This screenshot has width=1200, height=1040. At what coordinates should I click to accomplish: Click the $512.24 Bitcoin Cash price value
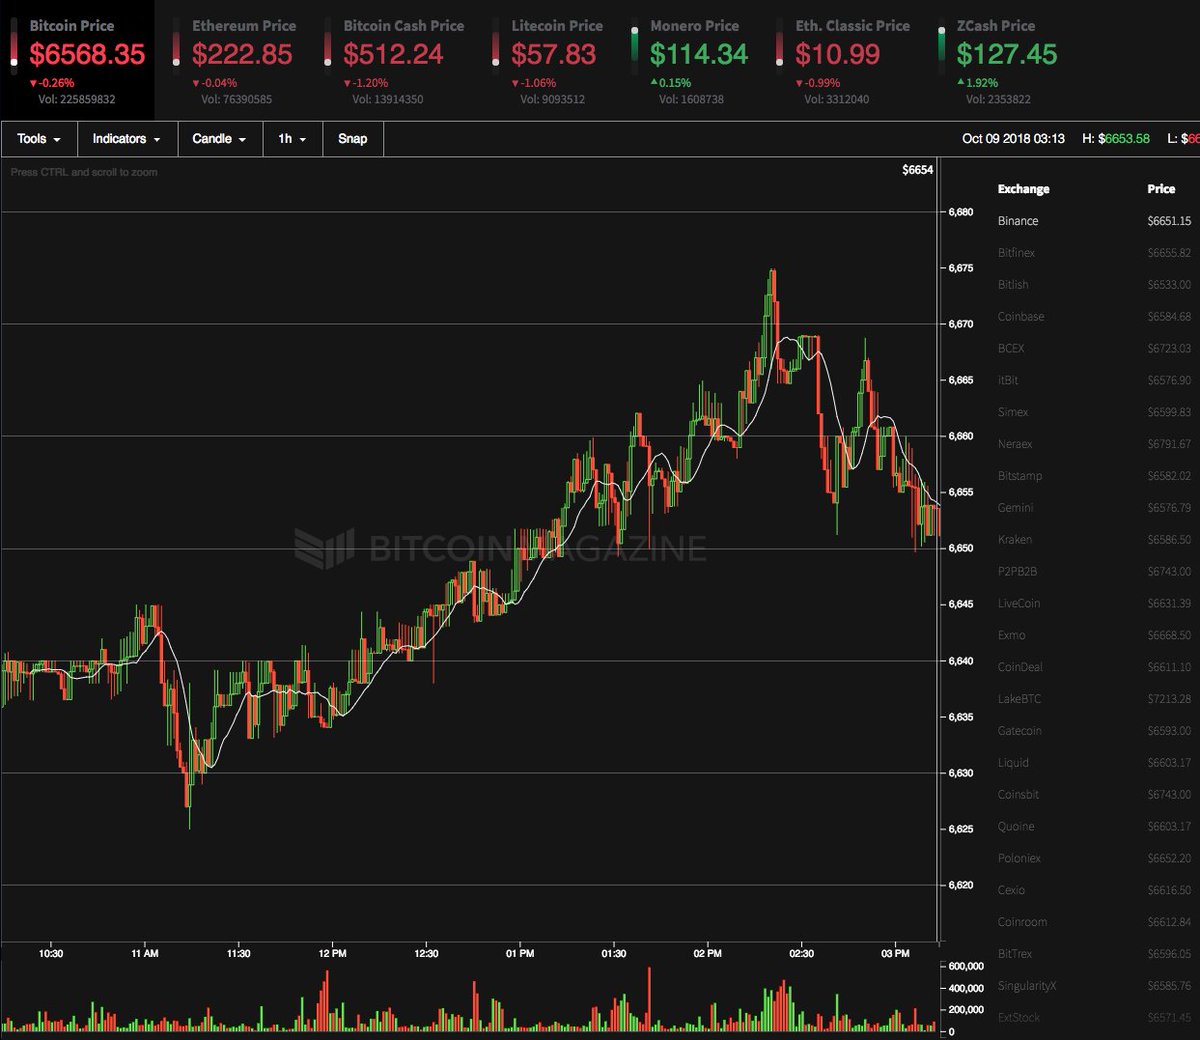(393, 55)
